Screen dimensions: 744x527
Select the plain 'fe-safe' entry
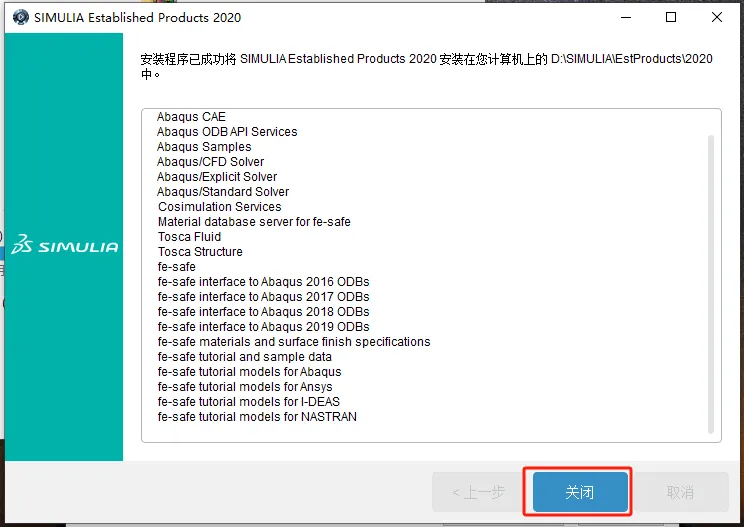point(177,267)
